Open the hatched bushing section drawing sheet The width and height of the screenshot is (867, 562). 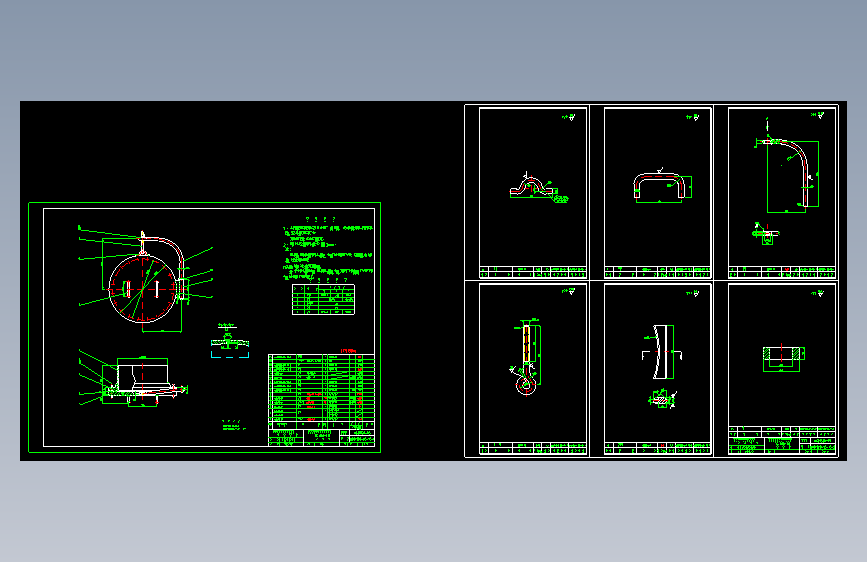782,370
